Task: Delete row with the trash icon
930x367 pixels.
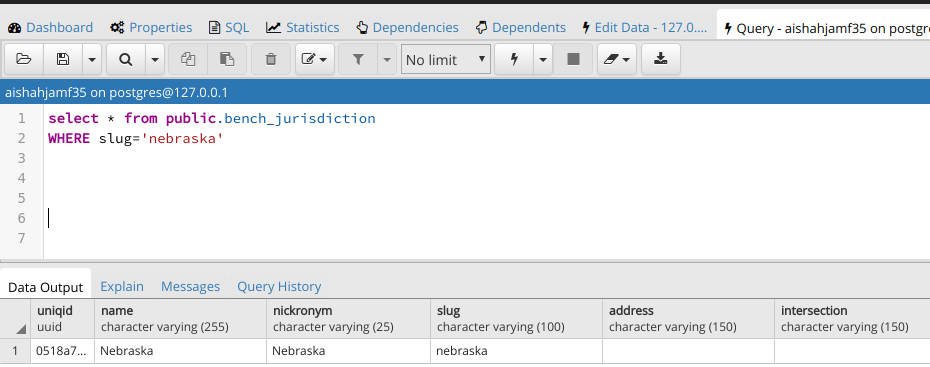Action: tap(271, 59)
